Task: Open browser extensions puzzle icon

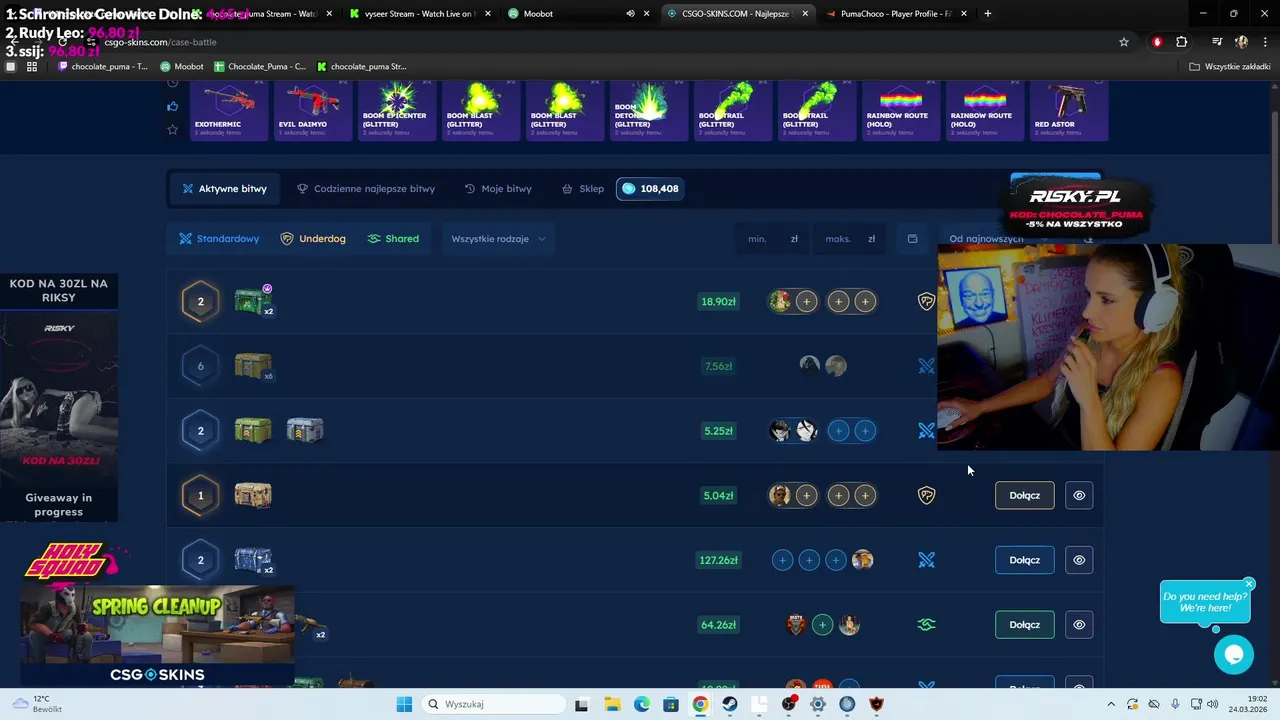Action: pyautogui.click(x=1182, y=42)
